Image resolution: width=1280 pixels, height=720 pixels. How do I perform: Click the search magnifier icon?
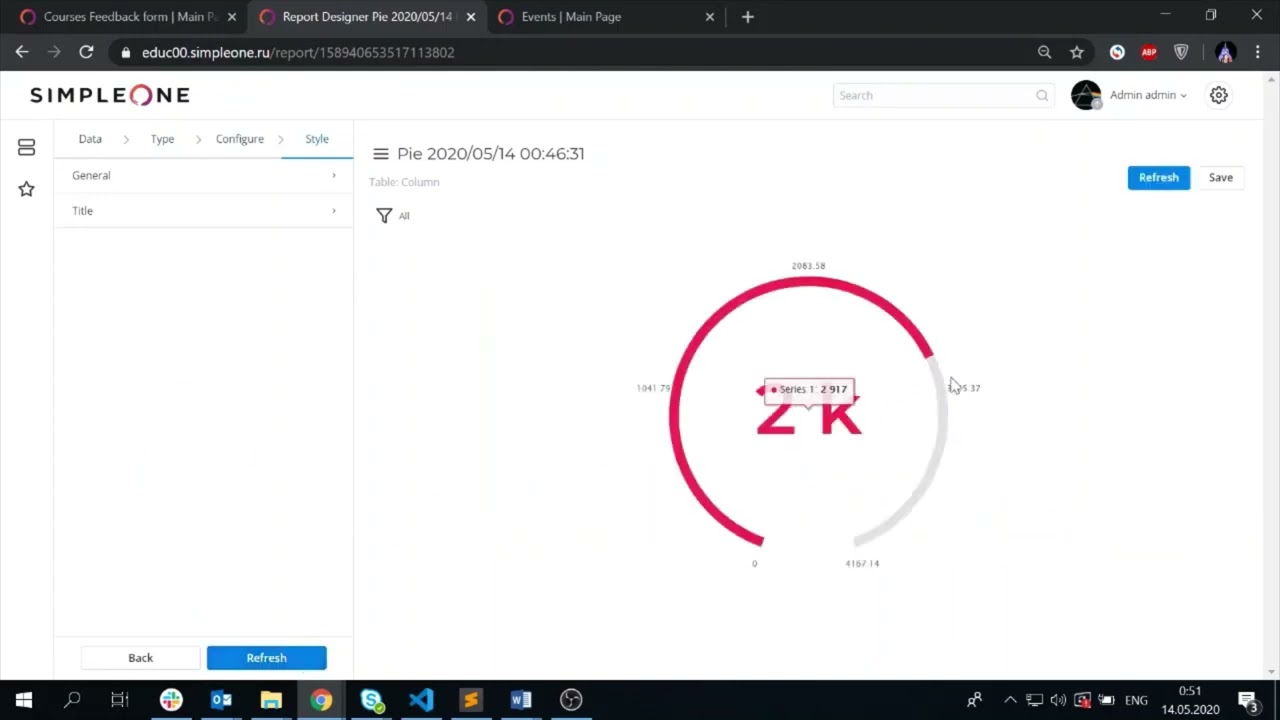(1042, 95)
